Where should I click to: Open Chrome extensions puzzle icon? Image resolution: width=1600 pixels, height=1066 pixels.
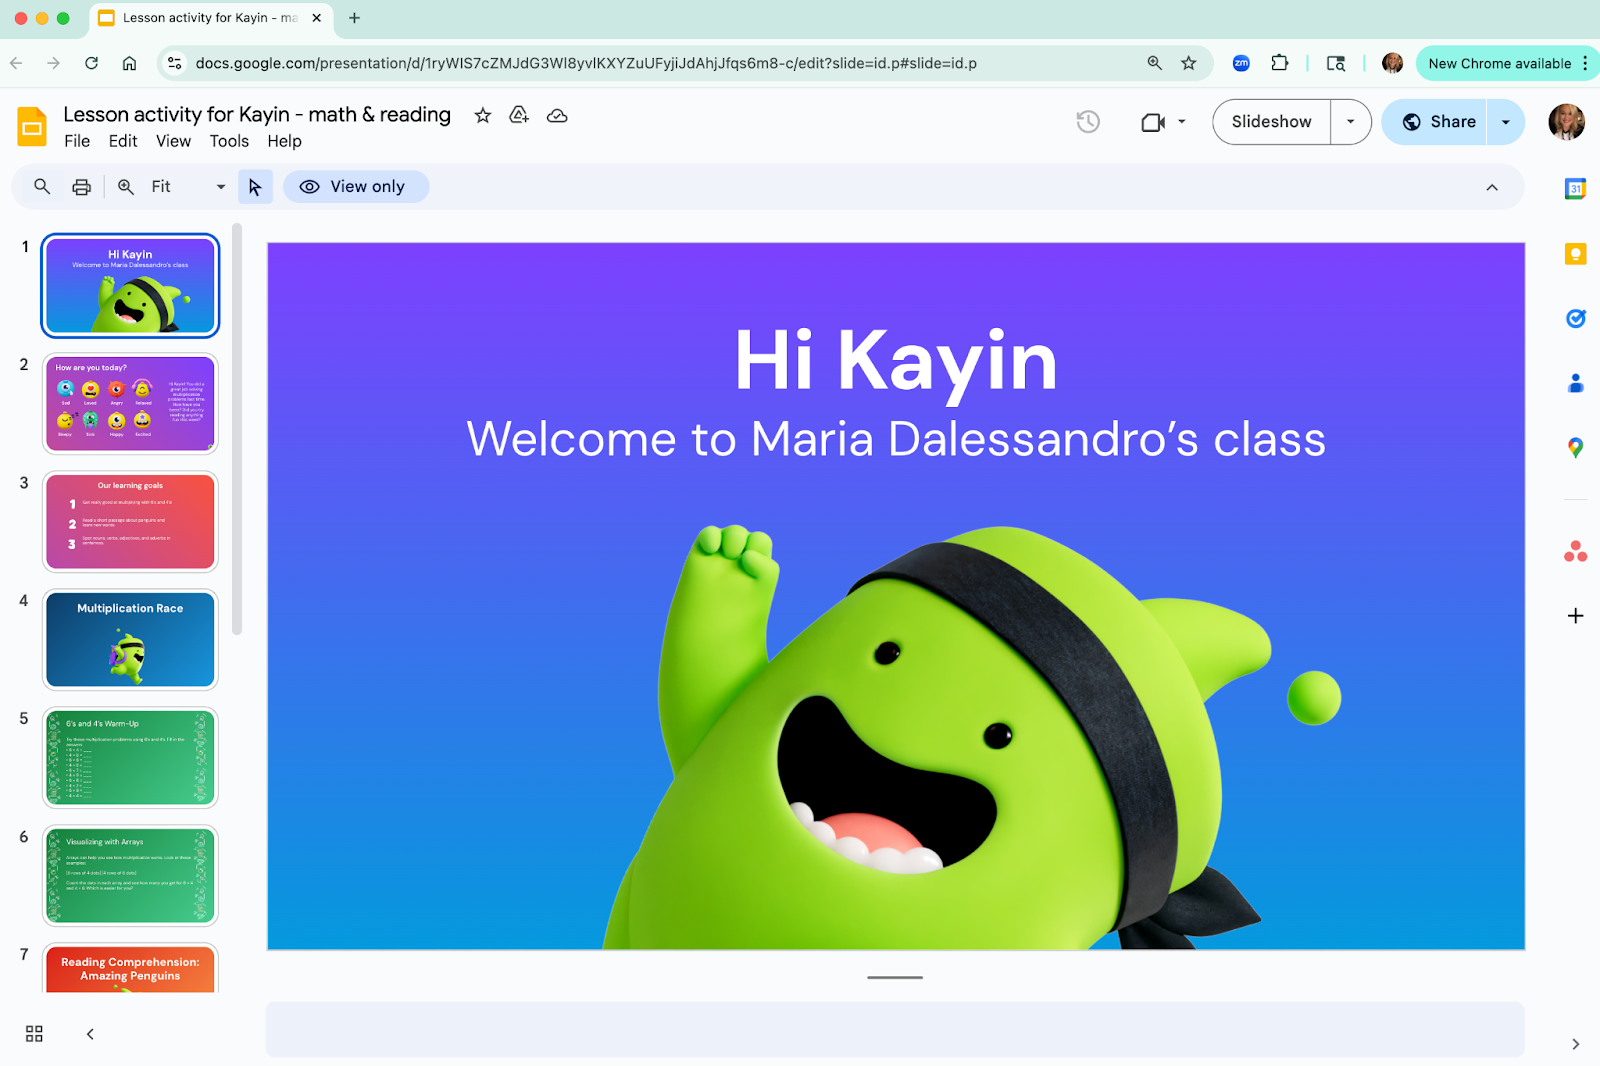click(1279, 63)
